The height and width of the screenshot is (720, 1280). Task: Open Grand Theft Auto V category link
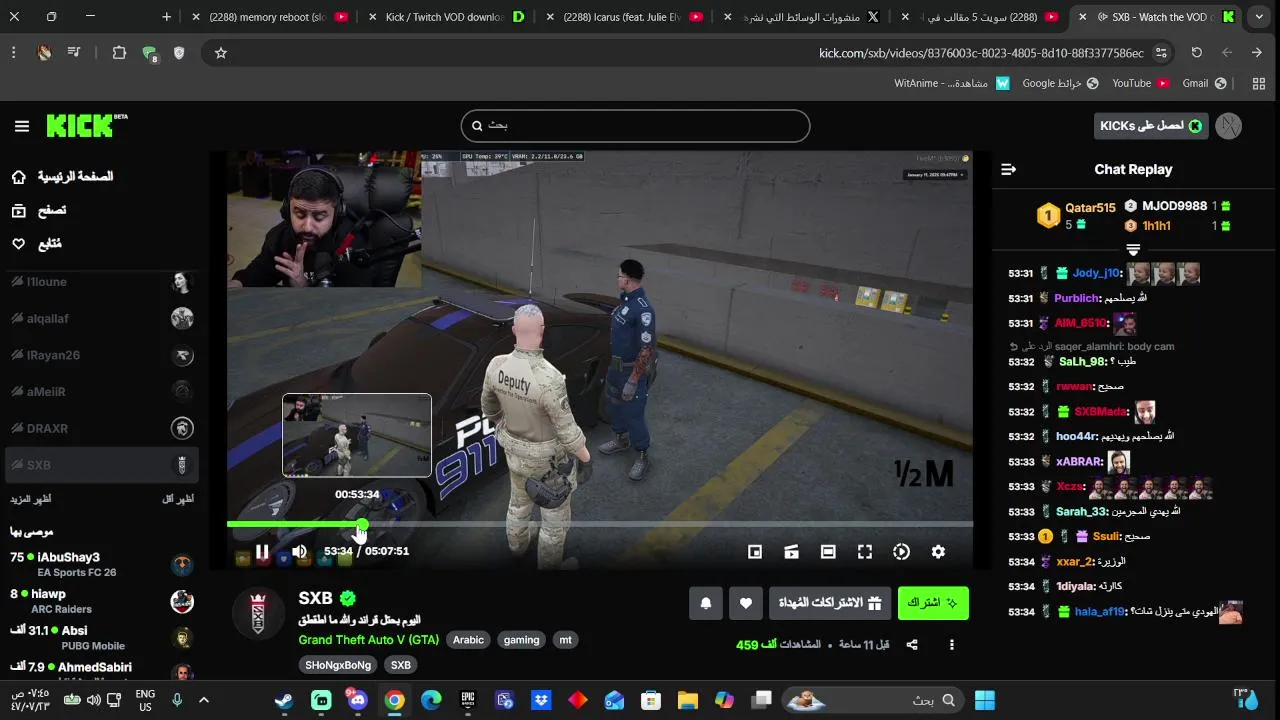pos(368,640)
